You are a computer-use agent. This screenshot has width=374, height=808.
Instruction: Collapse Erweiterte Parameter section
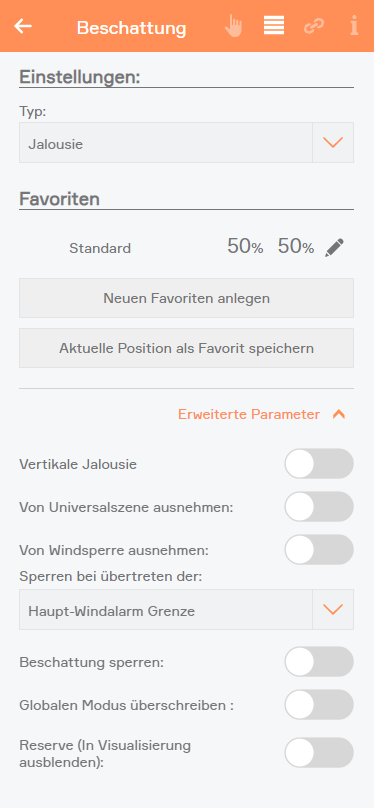262,414
